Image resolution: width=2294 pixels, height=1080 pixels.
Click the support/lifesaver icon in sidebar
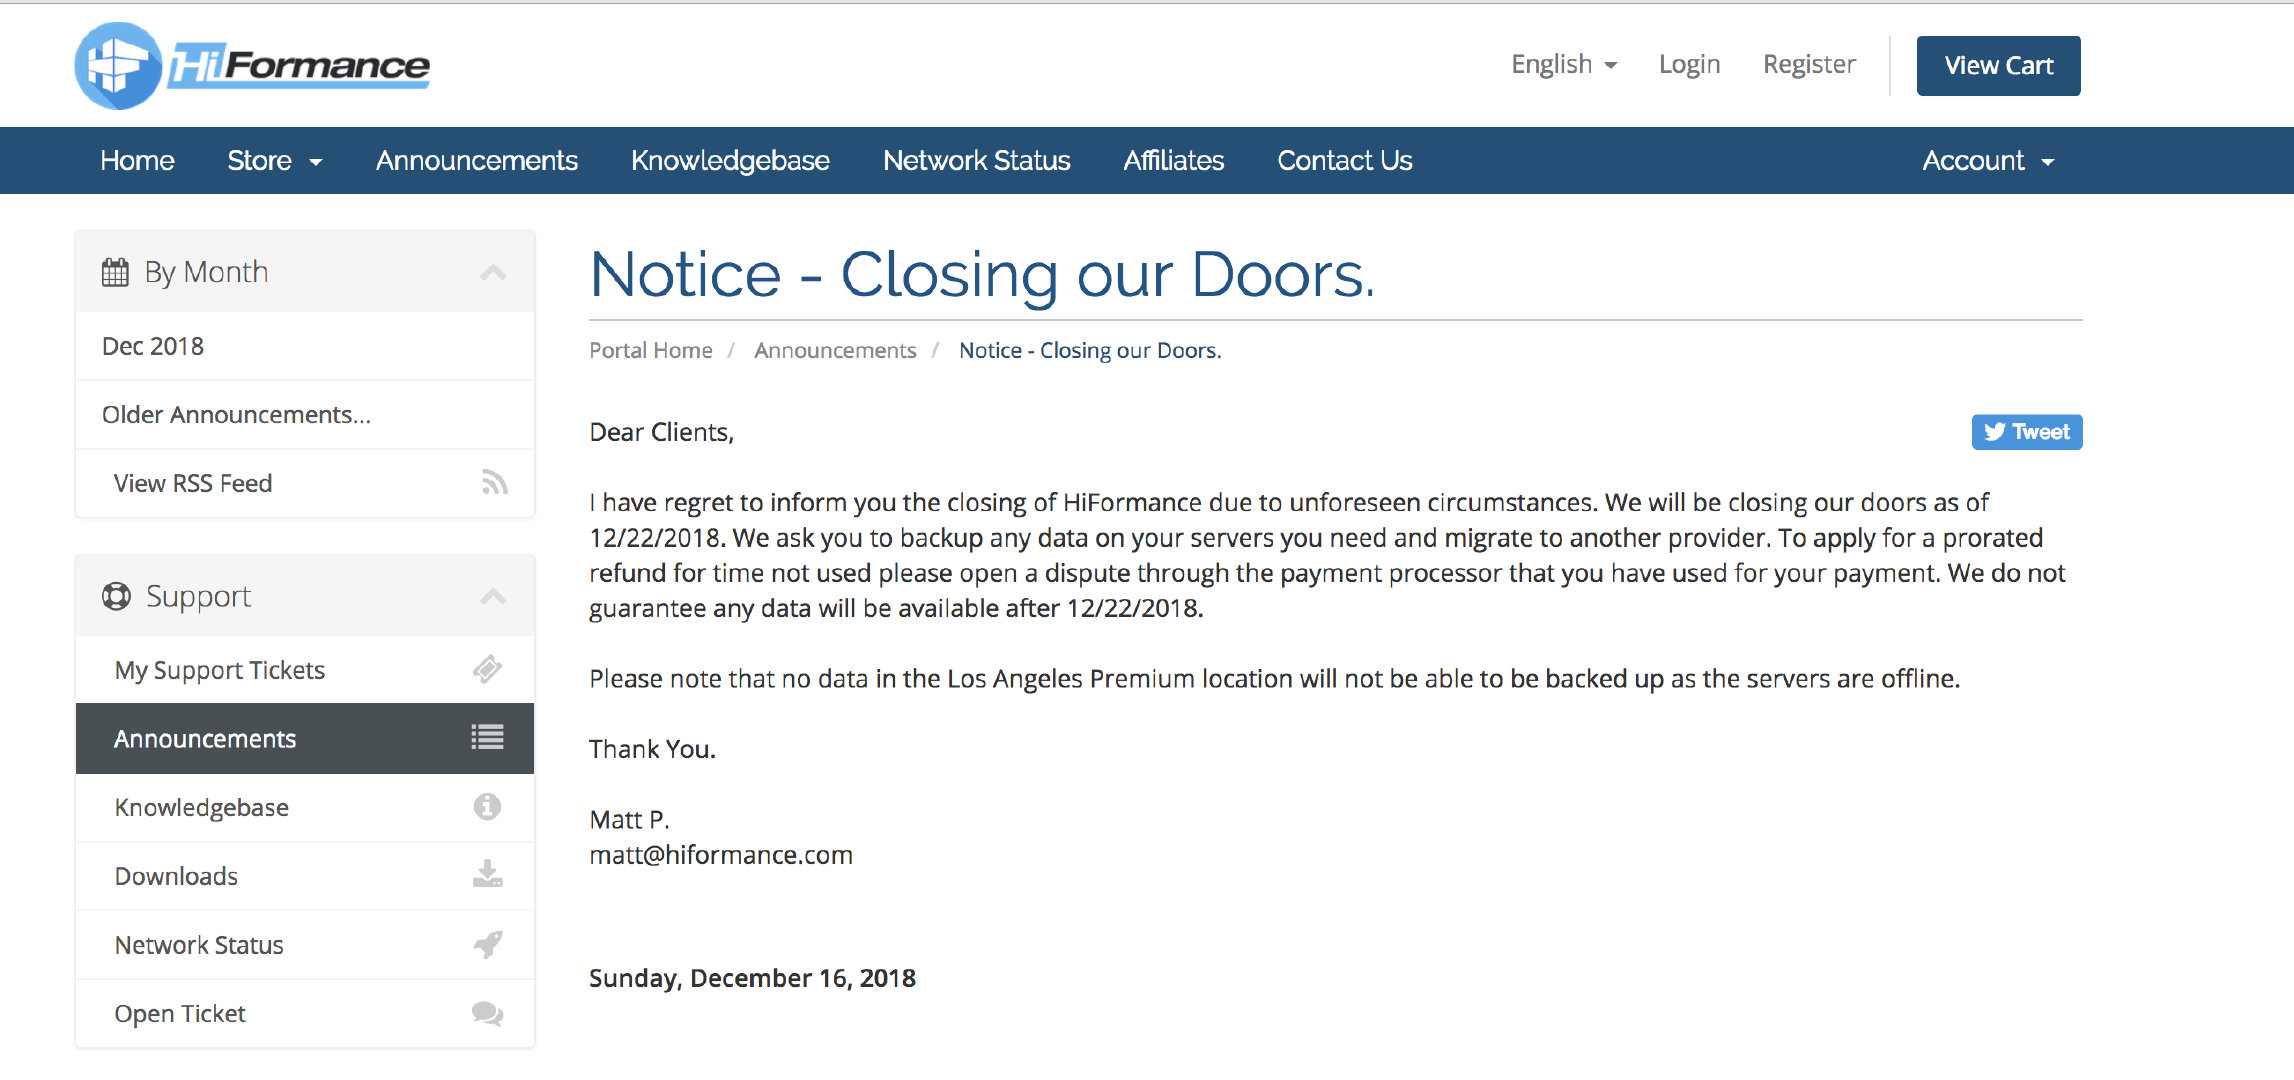pyautogui.click(x=114, y=596)
